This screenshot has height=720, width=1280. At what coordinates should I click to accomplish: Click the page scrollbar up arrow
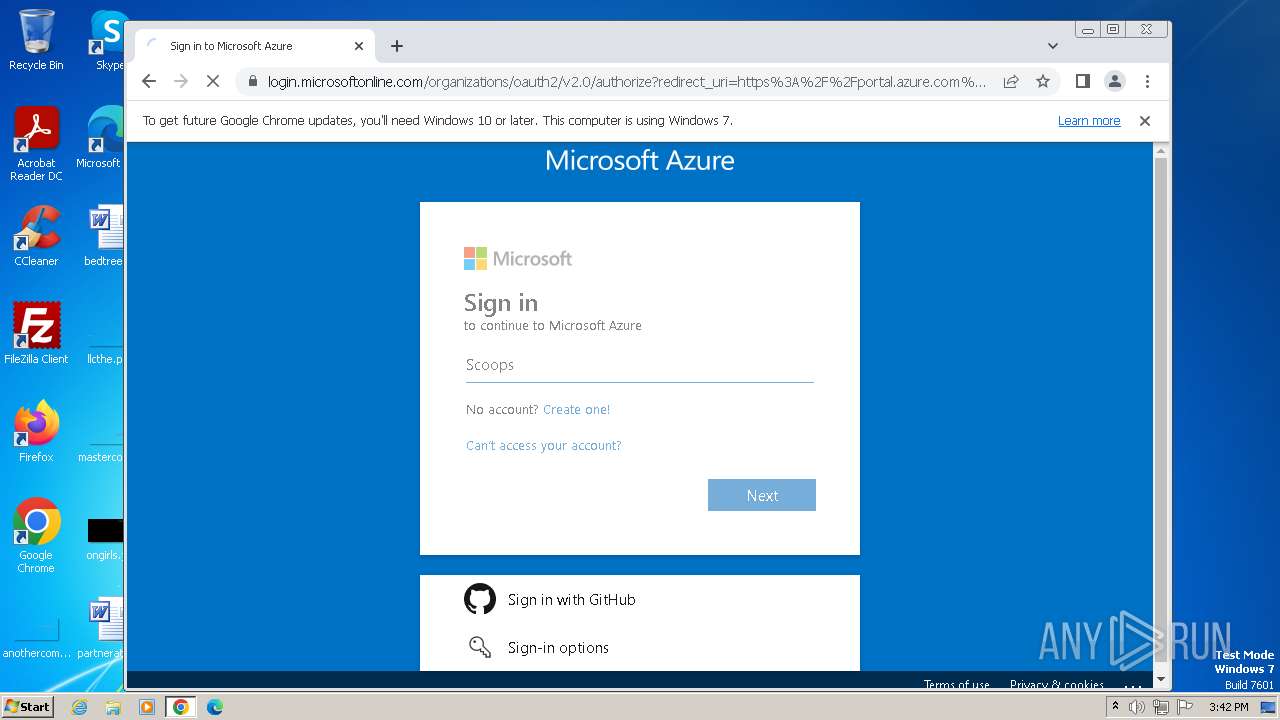pyautogui.click(x=1161, y=152)
